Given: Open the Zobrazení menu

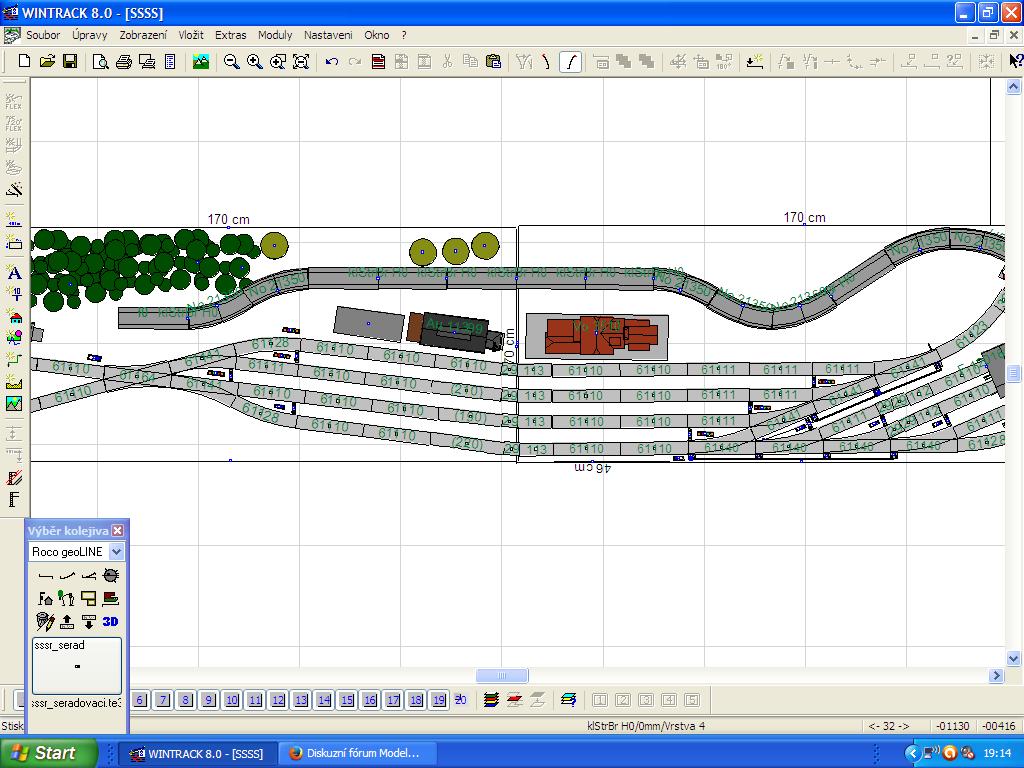Looking at the screenshot, I should (143, 35).
